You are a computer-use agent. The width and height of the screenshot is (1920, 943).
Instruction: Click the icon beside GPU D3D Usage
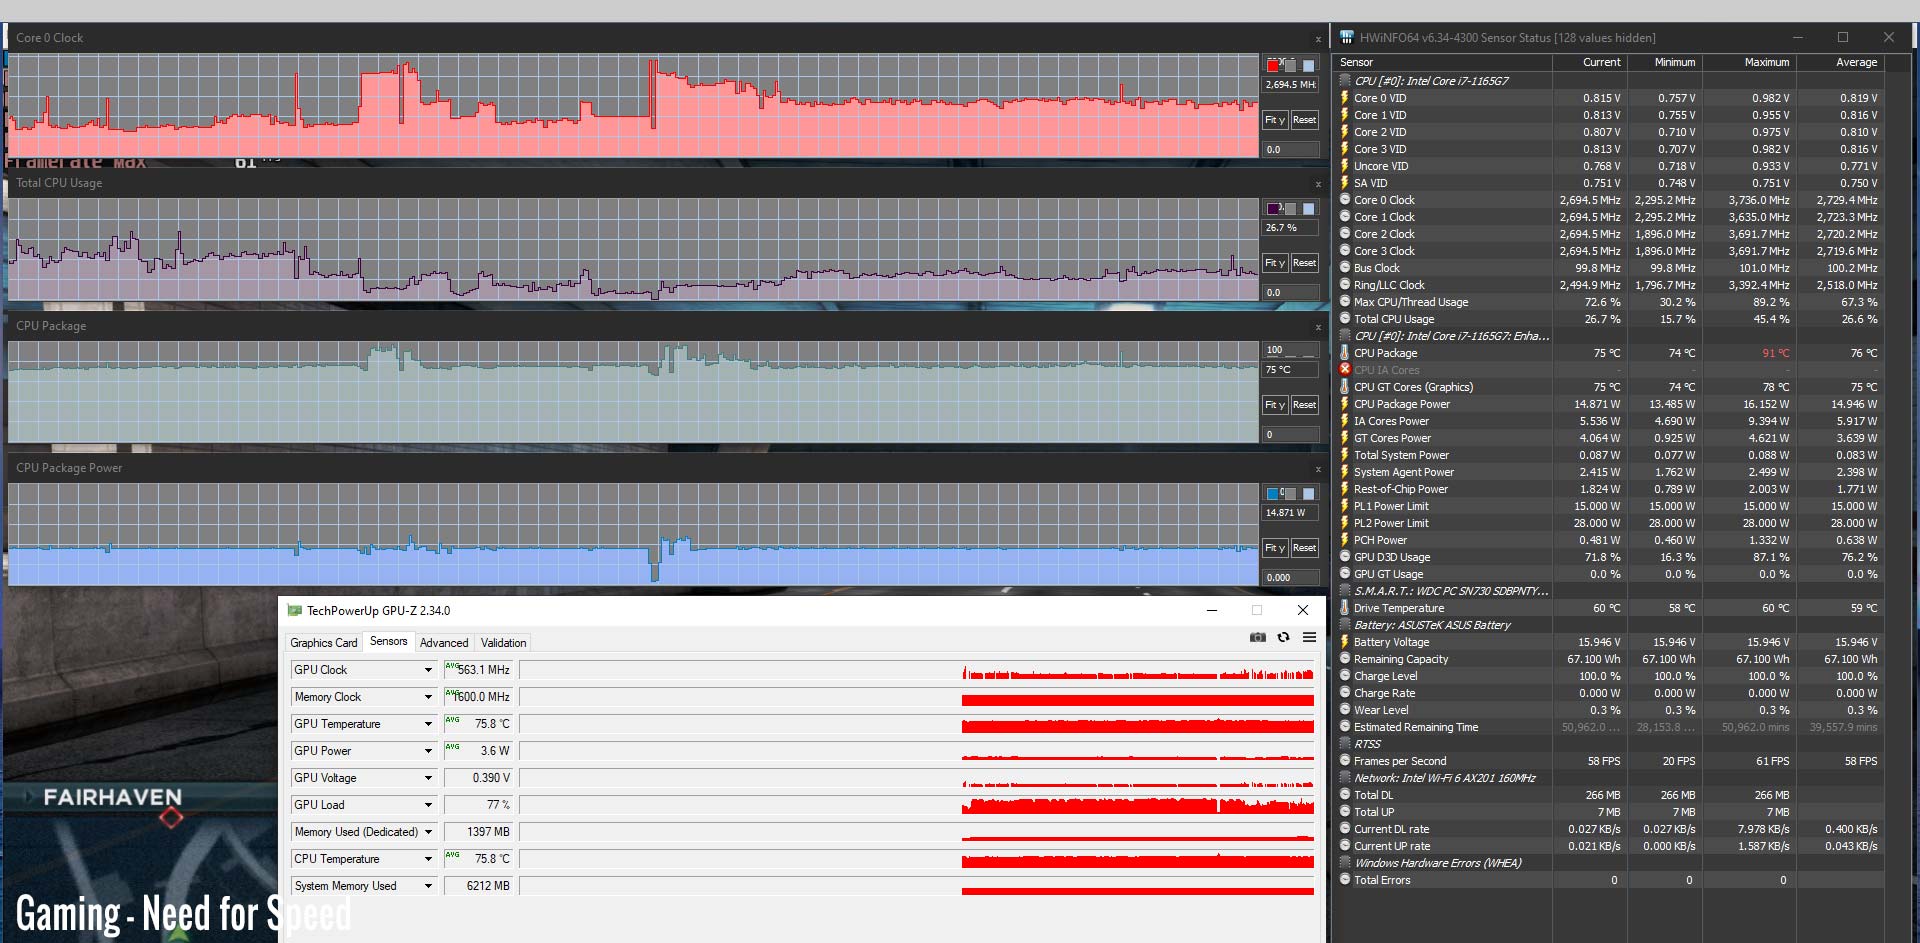tap(1345, 556)
